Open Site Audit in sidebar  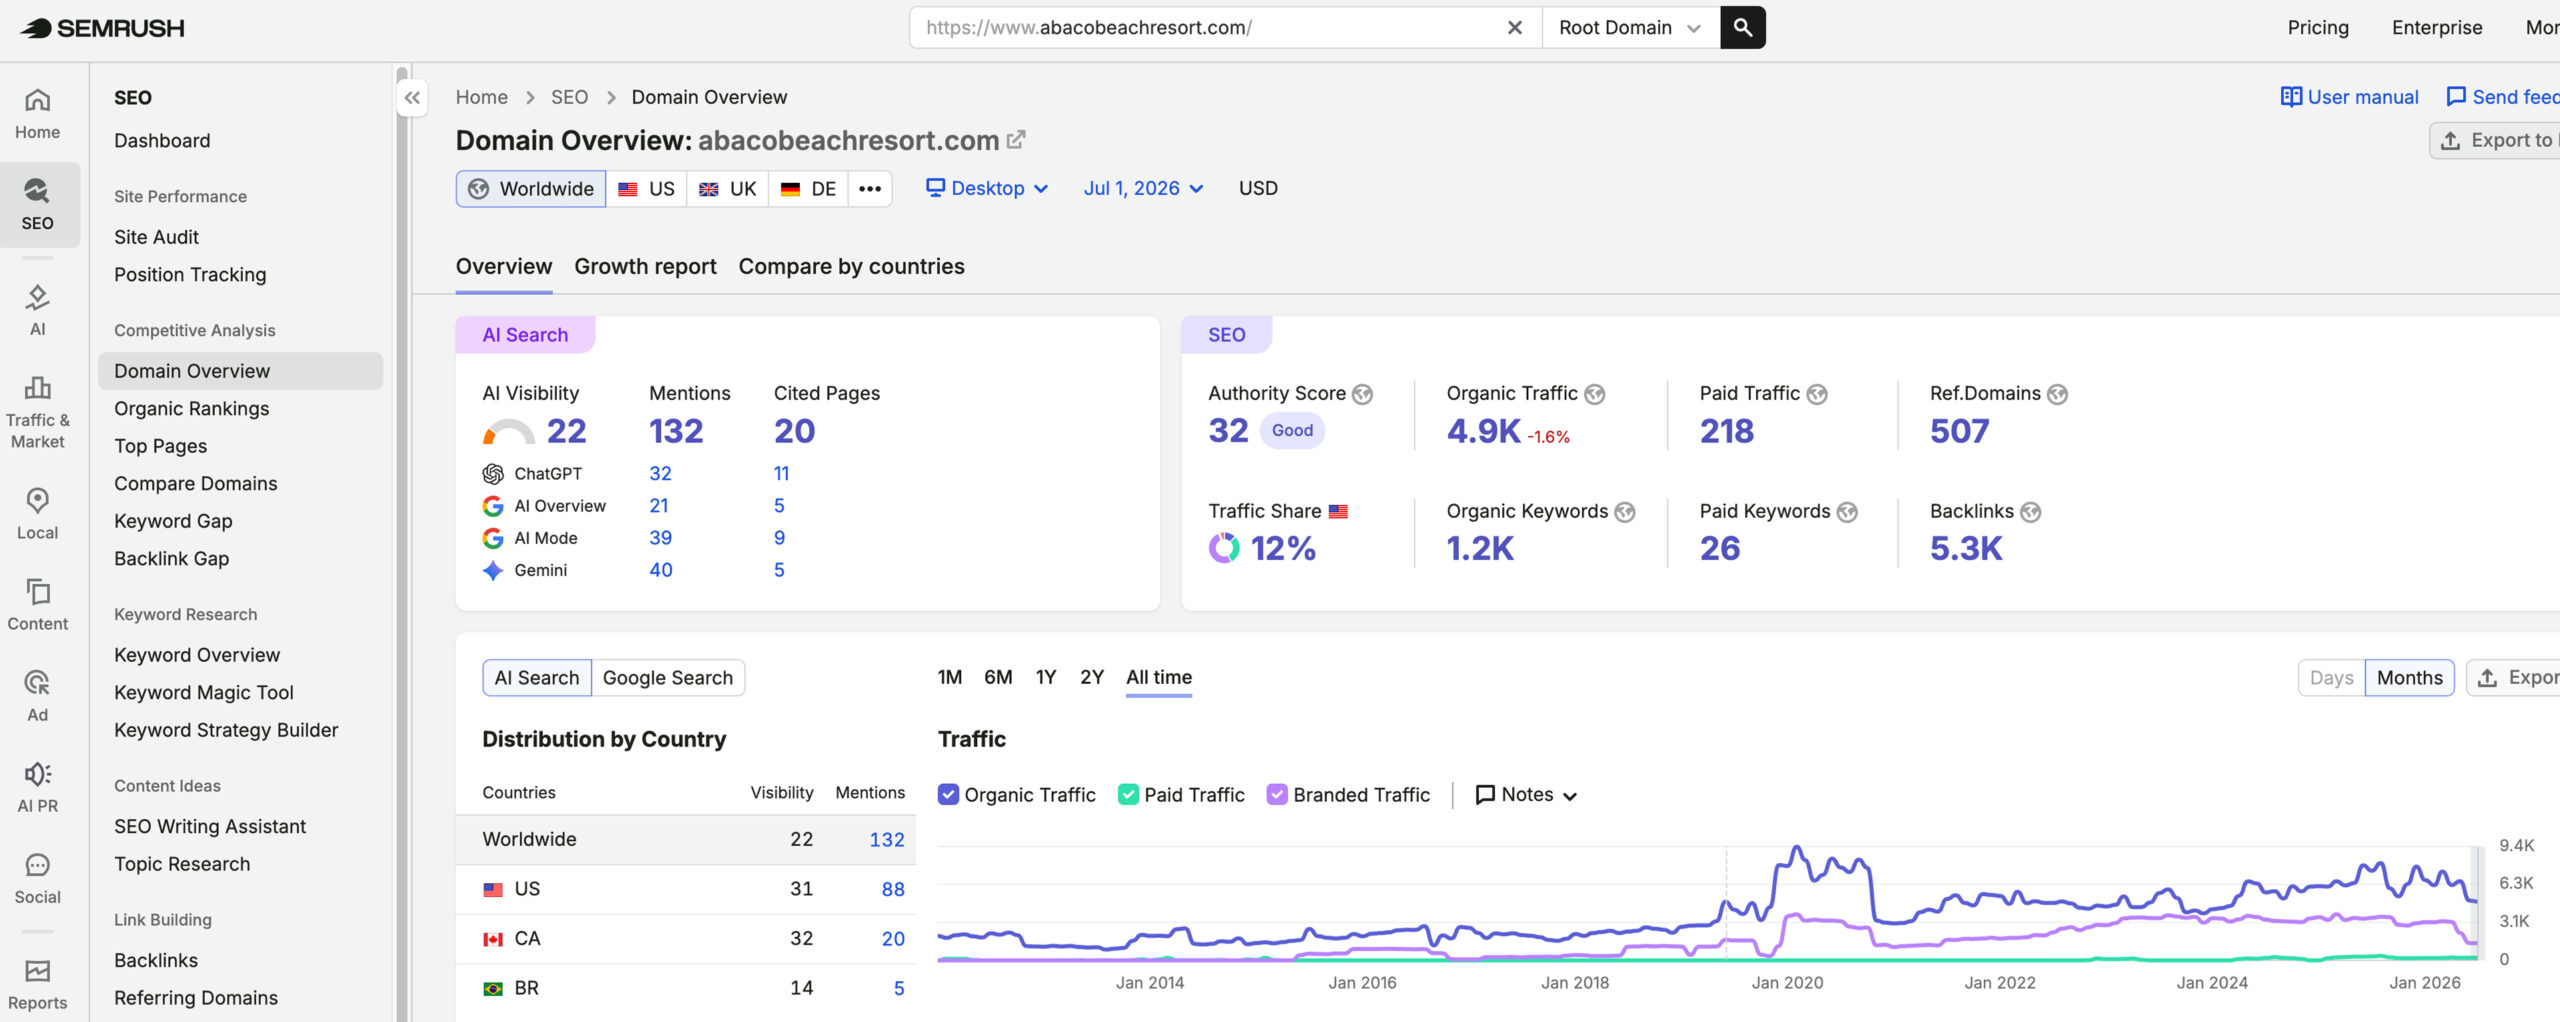coord(157,237)
